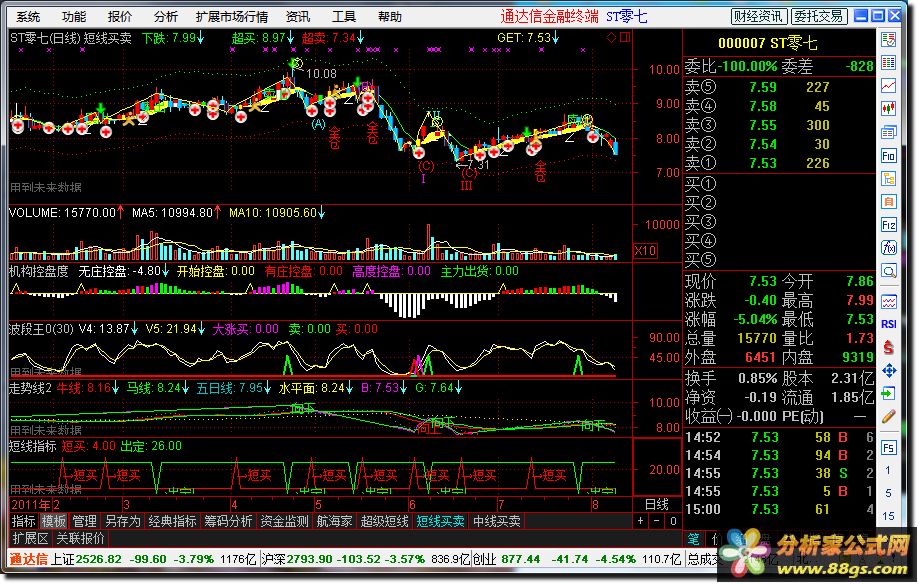The image size is (919, 584).
Task: Click the 笔 tick detail tab
Action: 694,539
